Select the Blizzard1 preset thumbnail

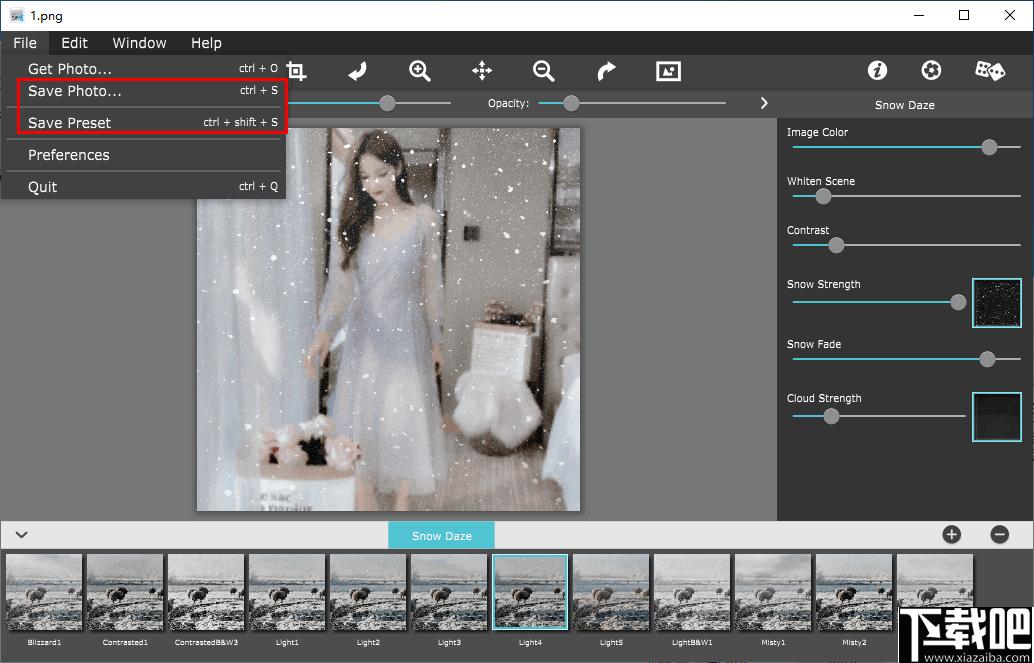(44, 592)
